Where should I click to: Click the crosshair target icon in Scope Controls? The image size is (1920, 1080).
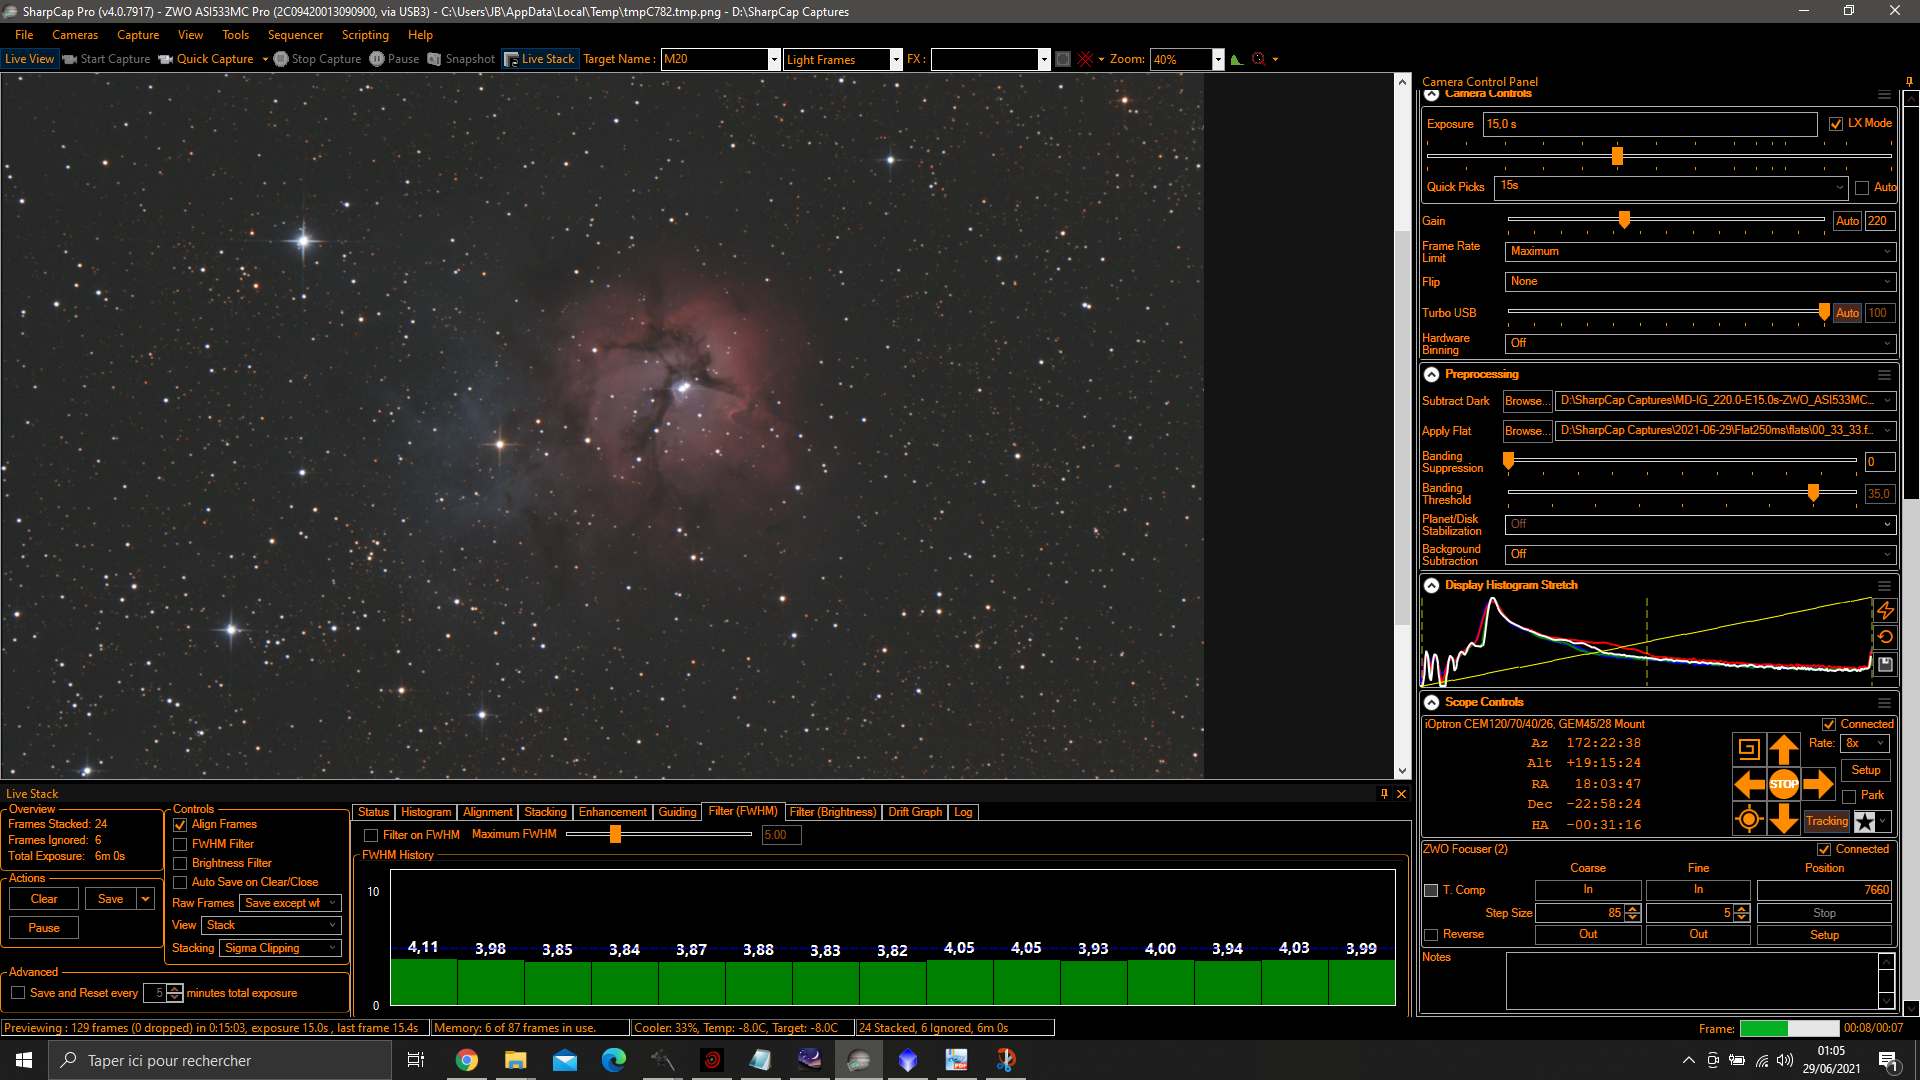1749,819
